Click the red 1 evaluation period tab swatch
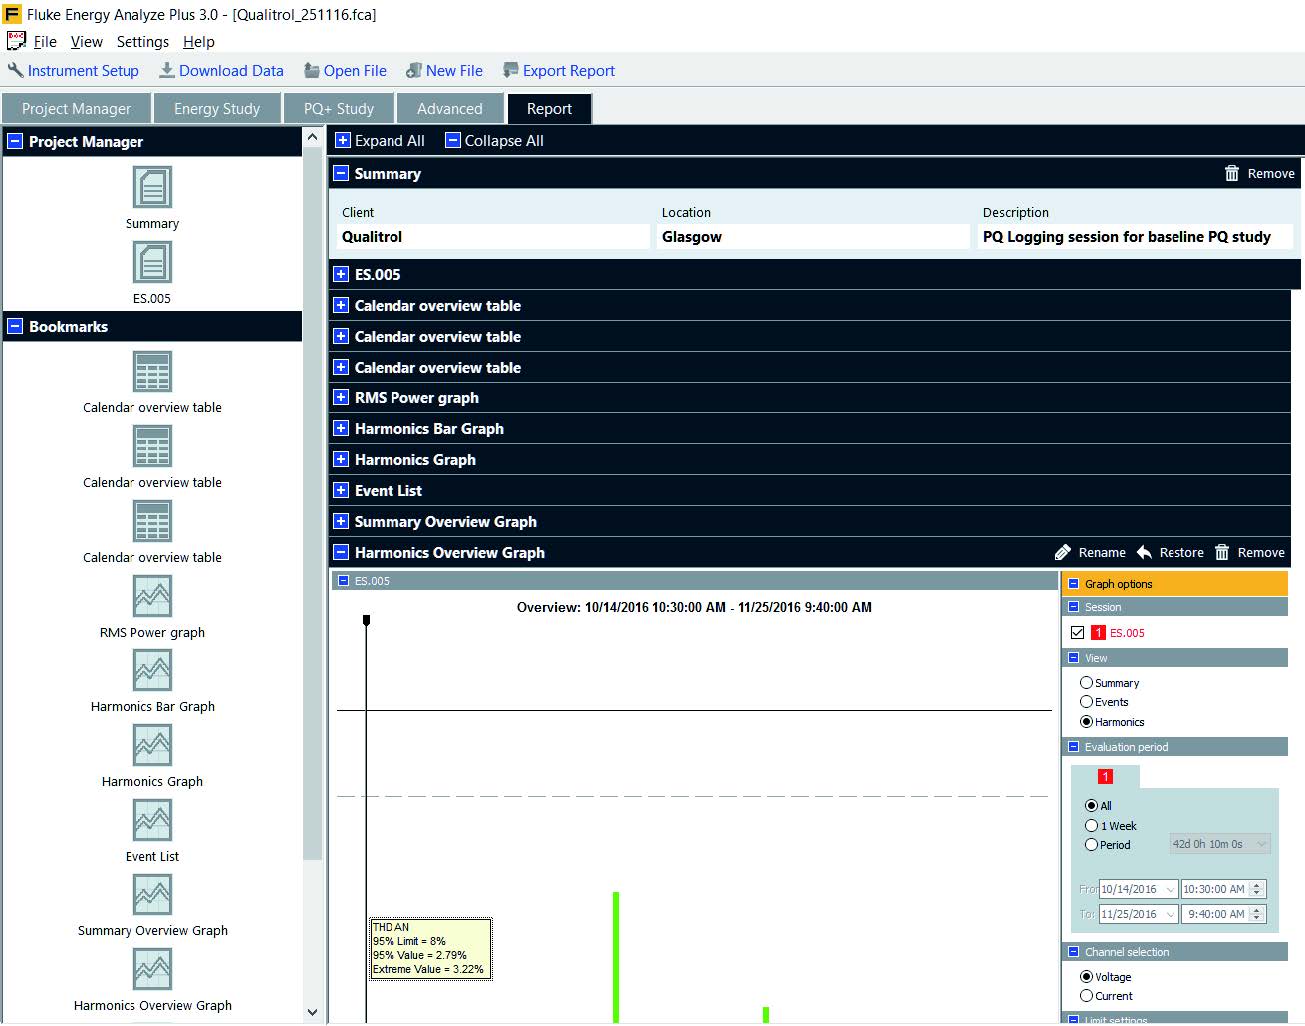 (x=1105, y=776)
